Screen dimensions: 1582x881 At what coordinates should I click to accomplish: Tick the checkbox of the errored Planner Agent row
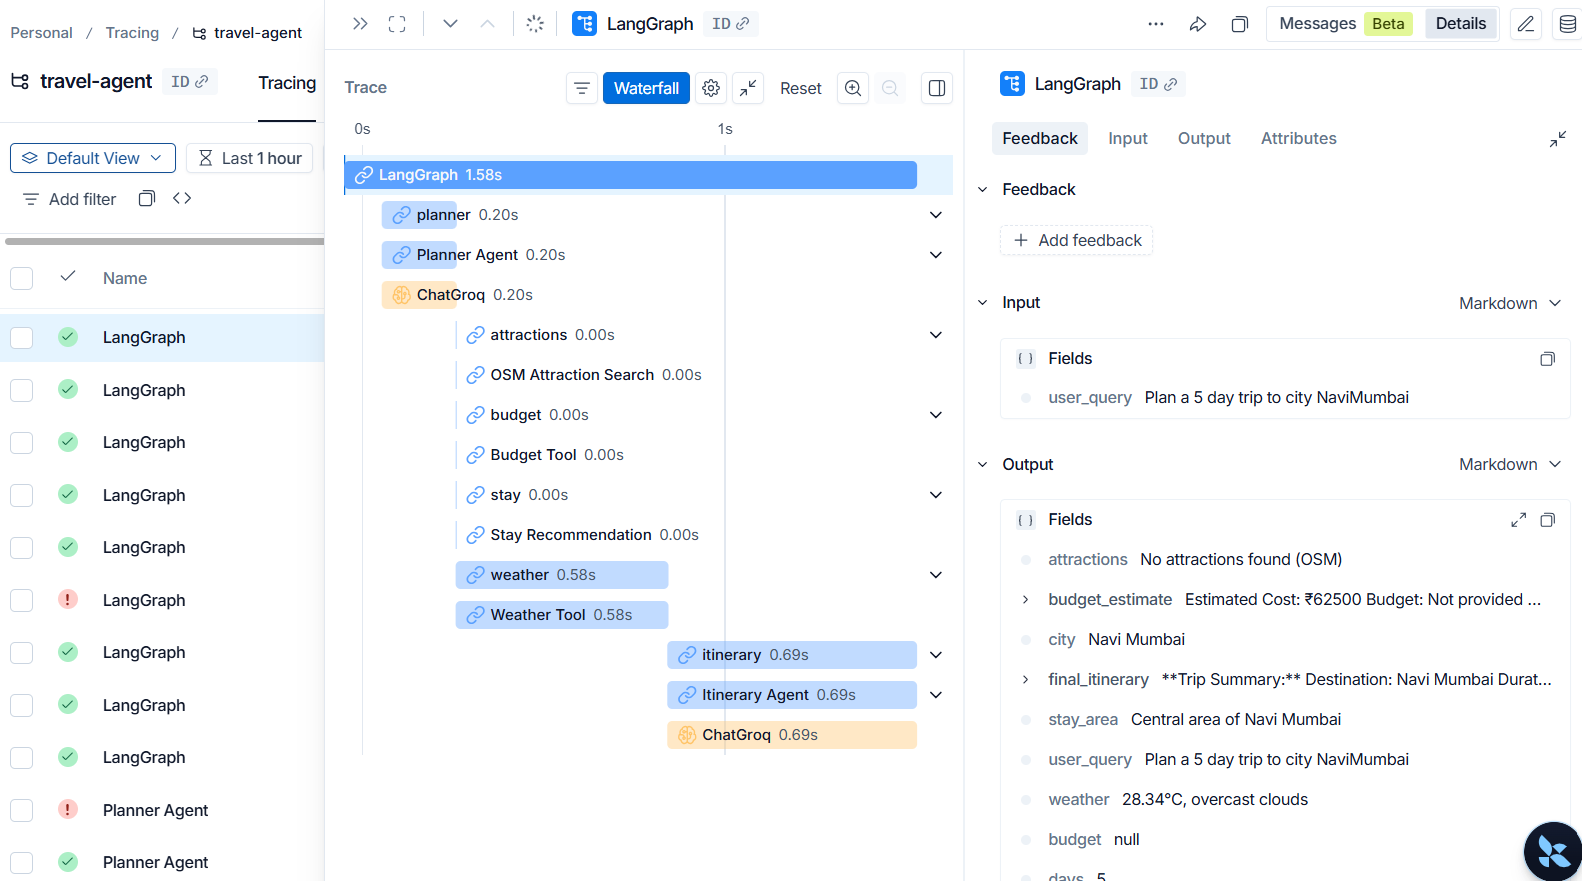point(22,810)
